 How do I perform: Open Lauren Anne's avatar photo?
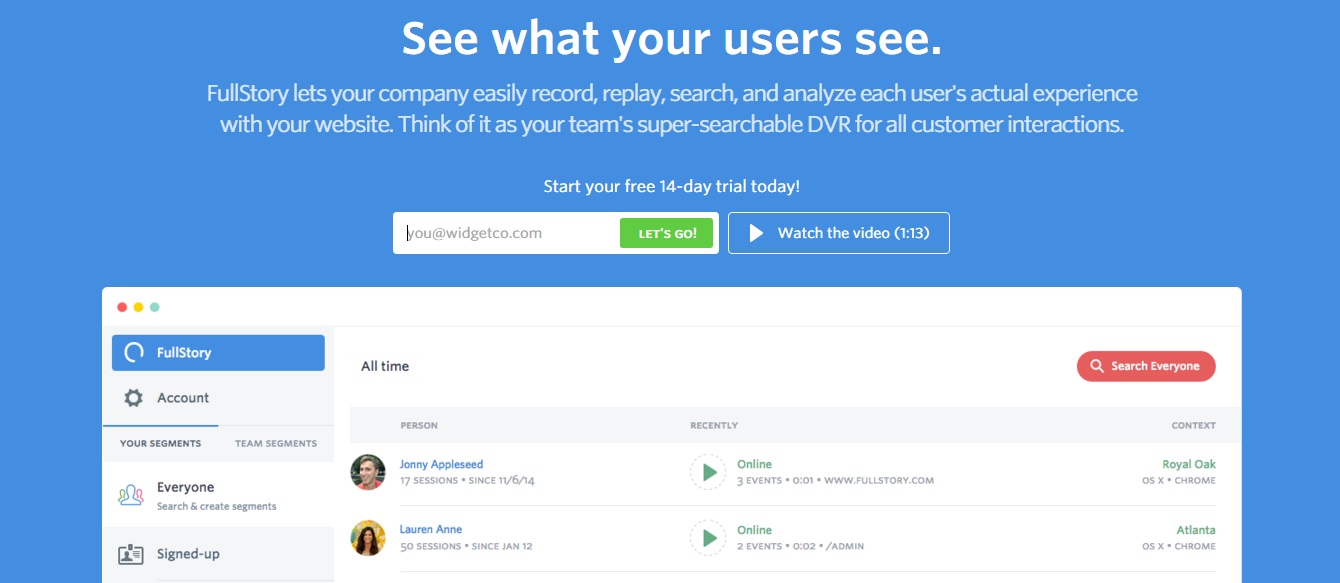368,538
